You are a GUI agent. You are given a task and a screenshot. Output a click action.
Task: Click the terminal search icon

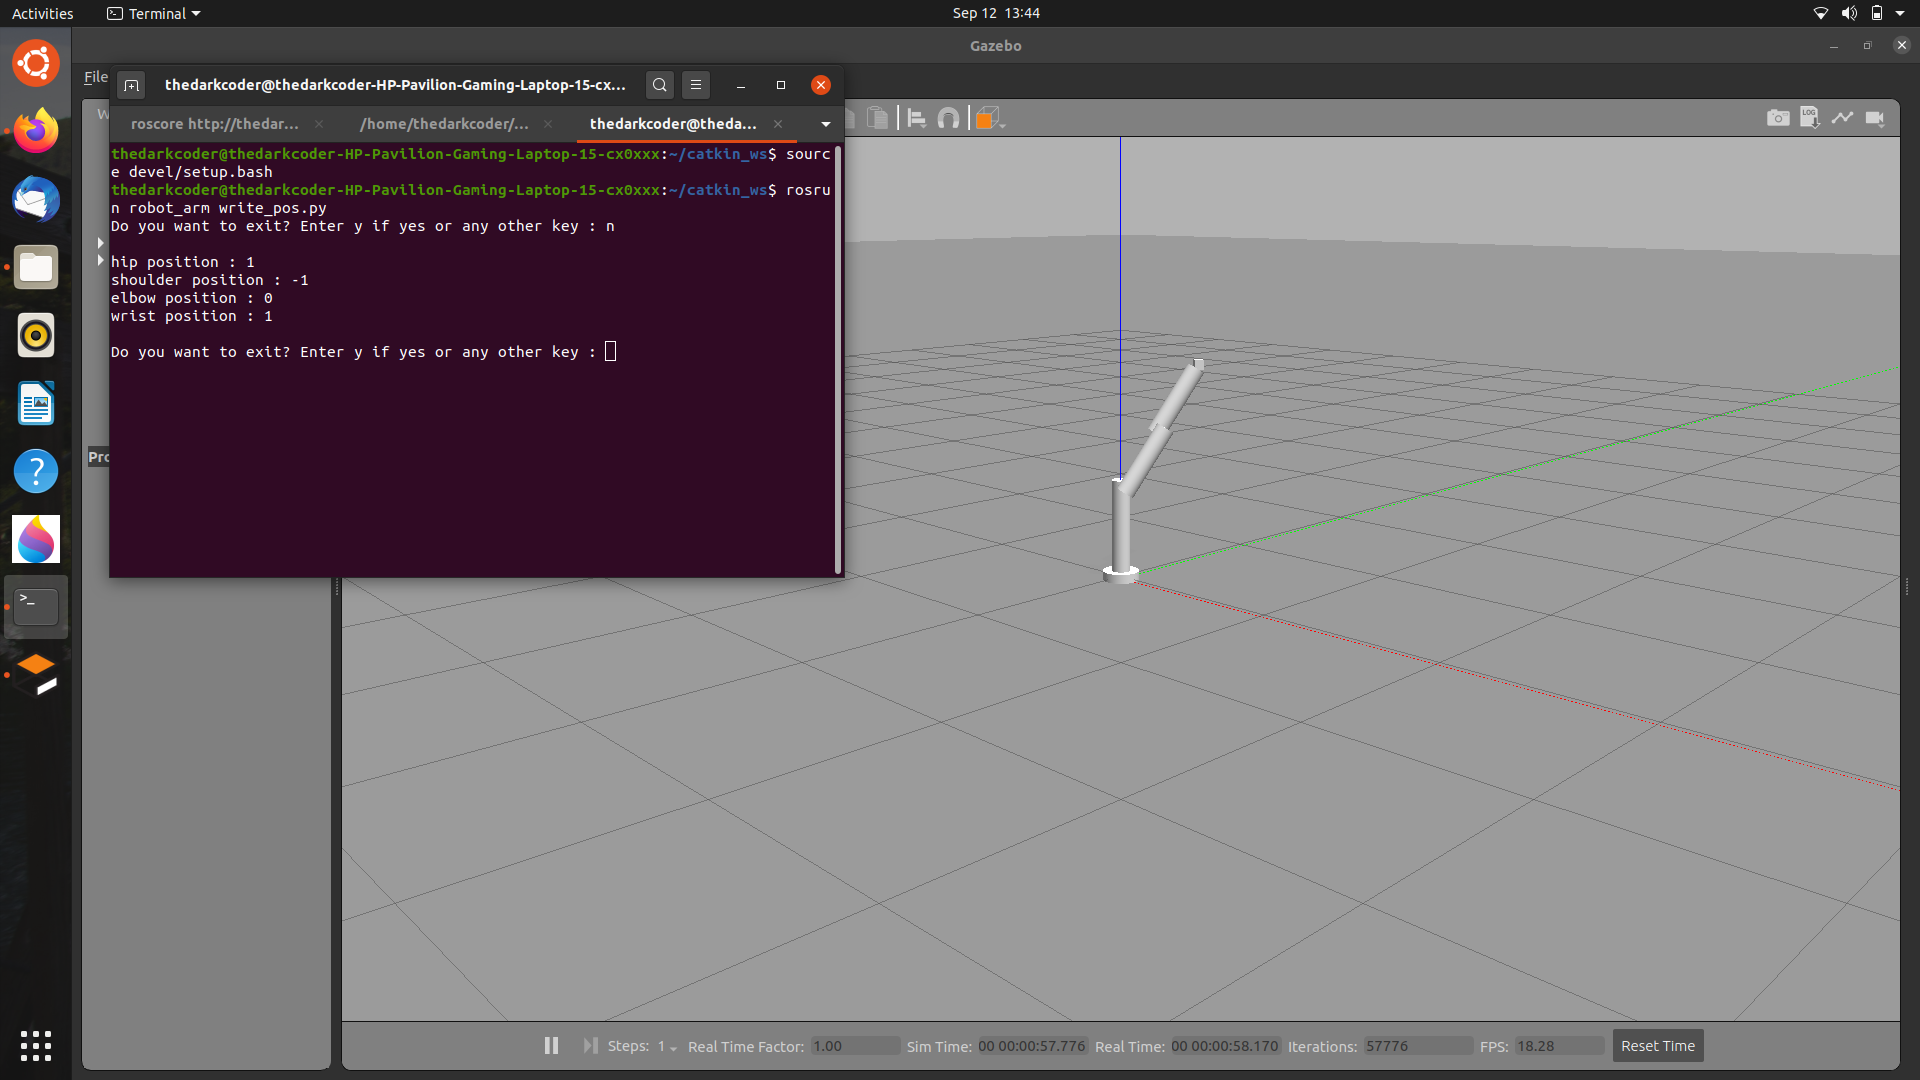click(x=659, y=85)
